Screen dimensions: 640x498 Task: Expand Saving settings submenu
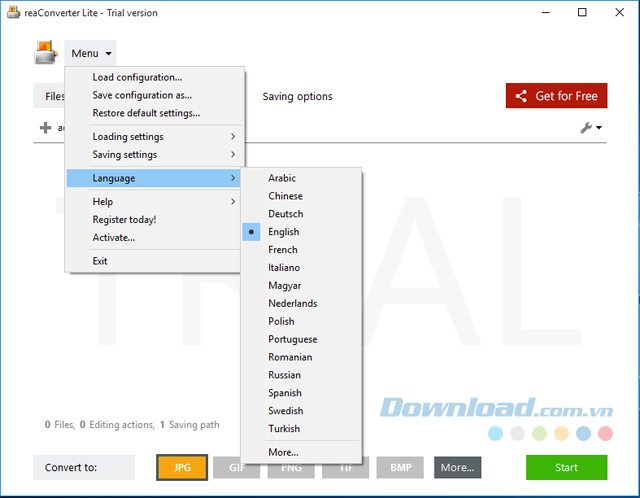pos(154,155)
